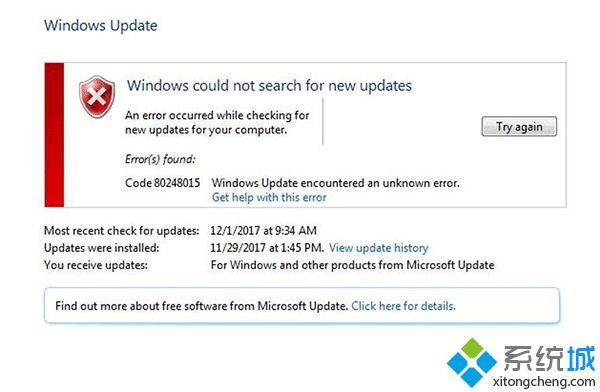Follow the Click here for details link
Viewport: 600px width, 392px height.
403,306
